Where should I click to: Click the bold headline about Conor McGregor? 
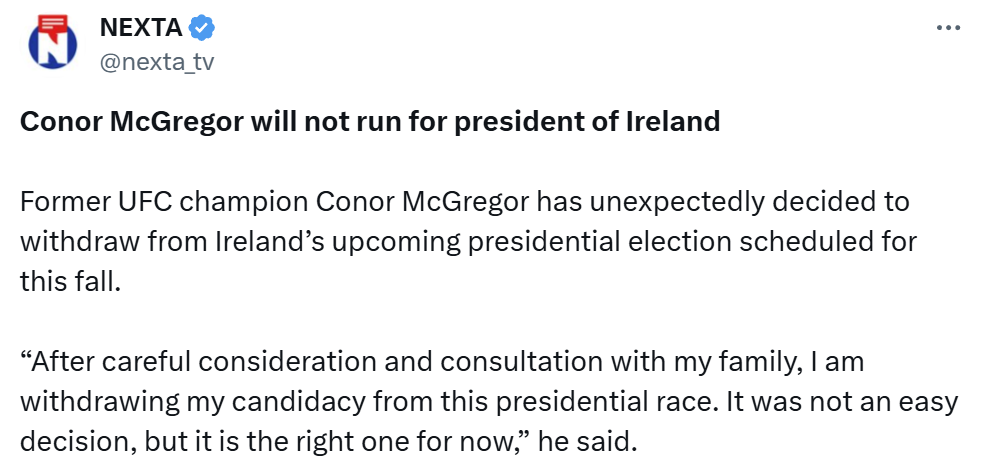[x=370, y=122]
